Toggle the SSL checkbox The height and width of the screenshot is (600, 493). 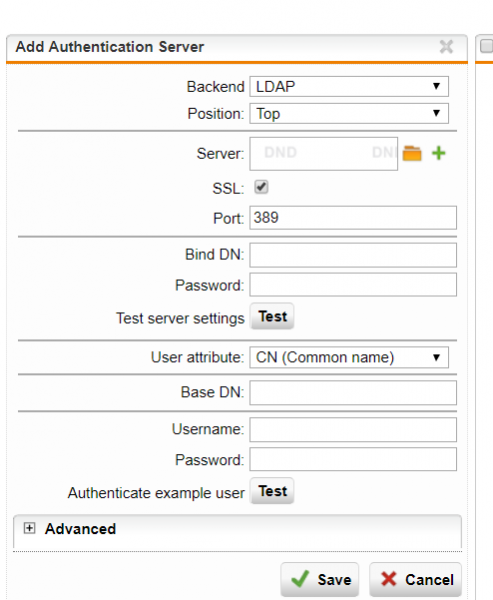(x=261, y=187)
